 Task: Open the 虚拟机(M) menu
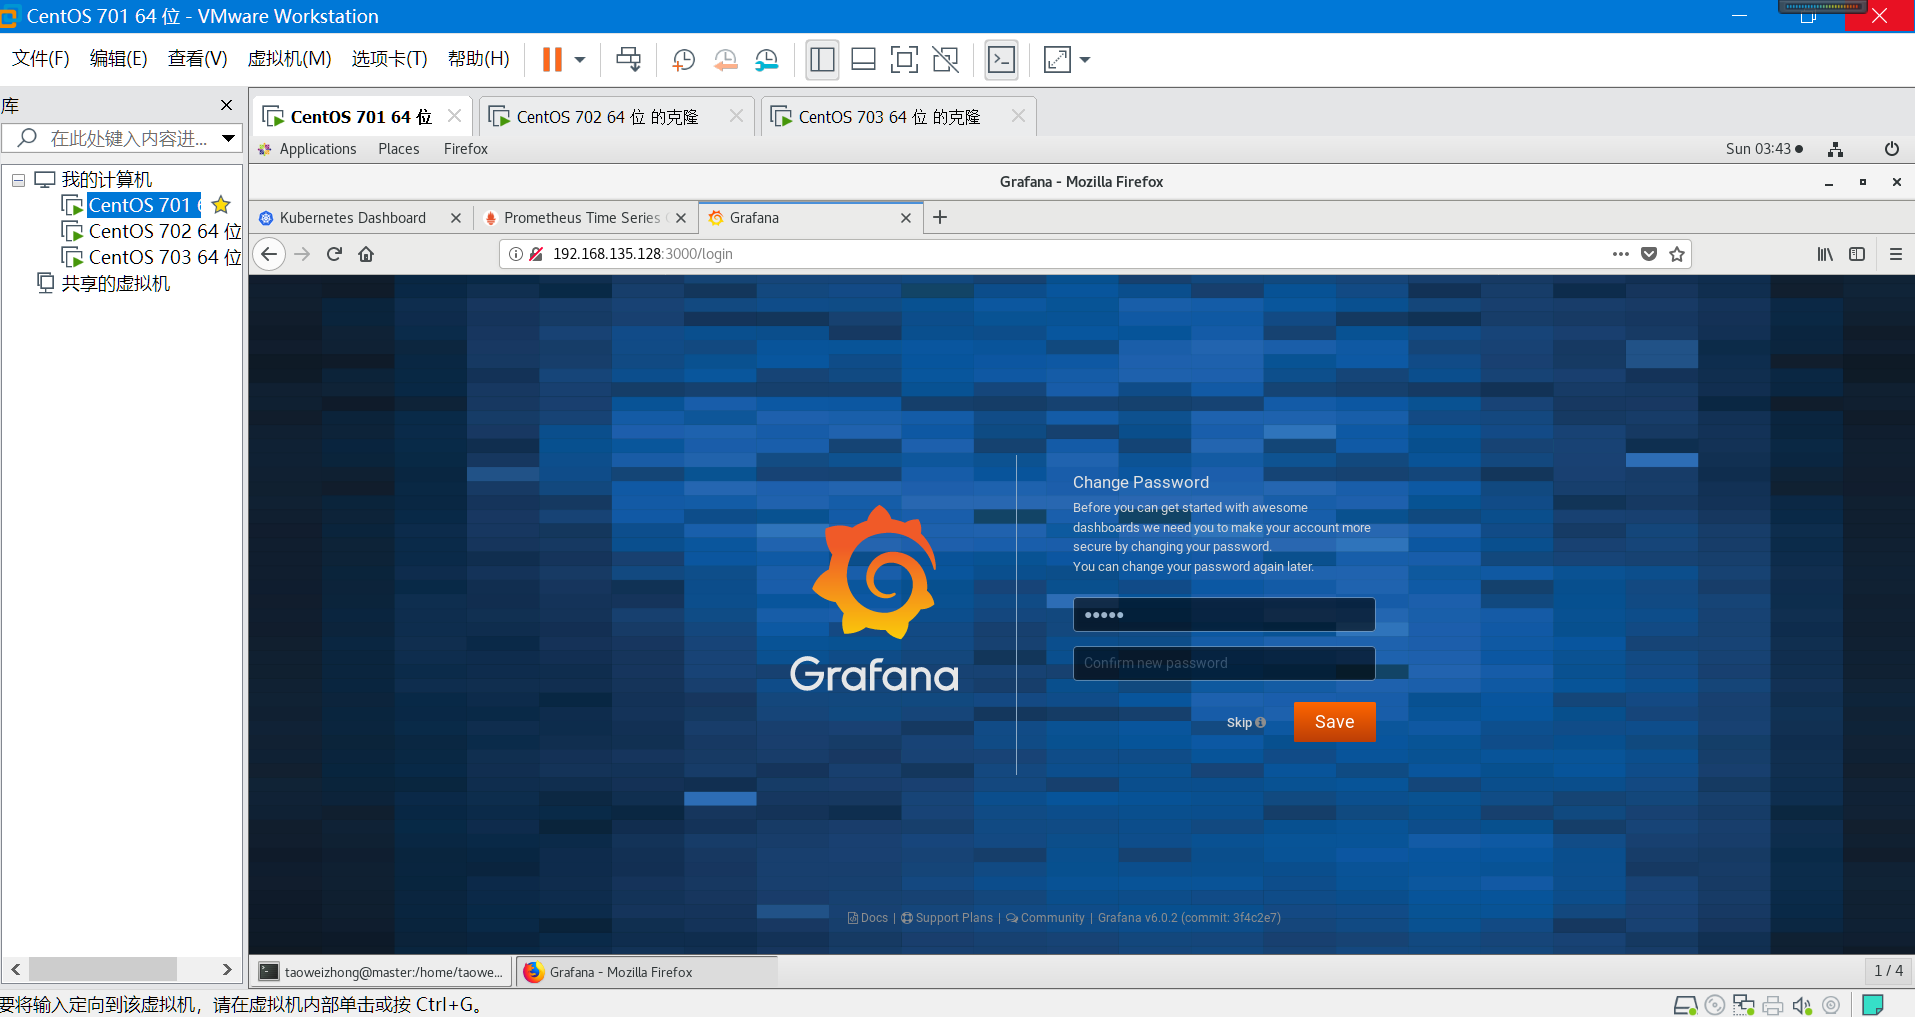click(289, 59)
